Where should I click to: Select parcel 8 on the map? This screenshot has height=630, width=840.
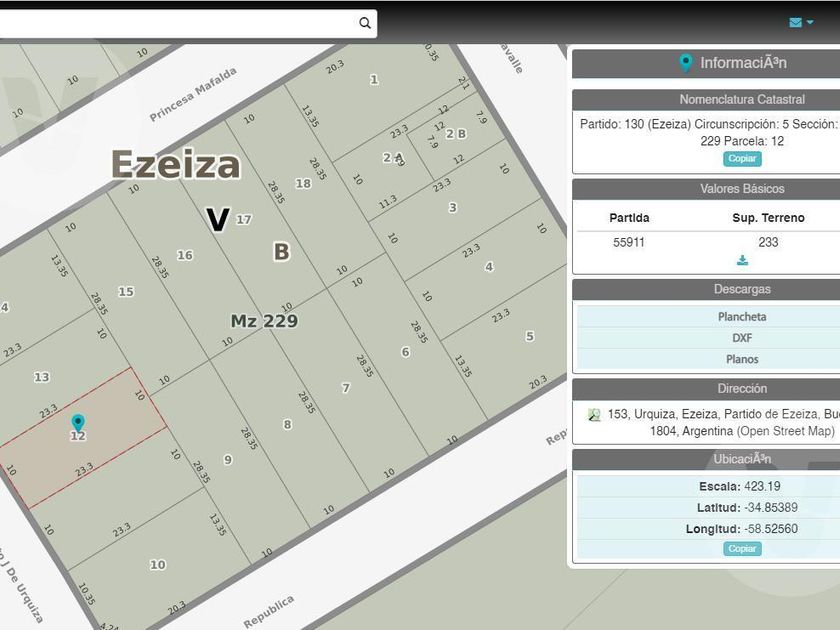point(287,425)
